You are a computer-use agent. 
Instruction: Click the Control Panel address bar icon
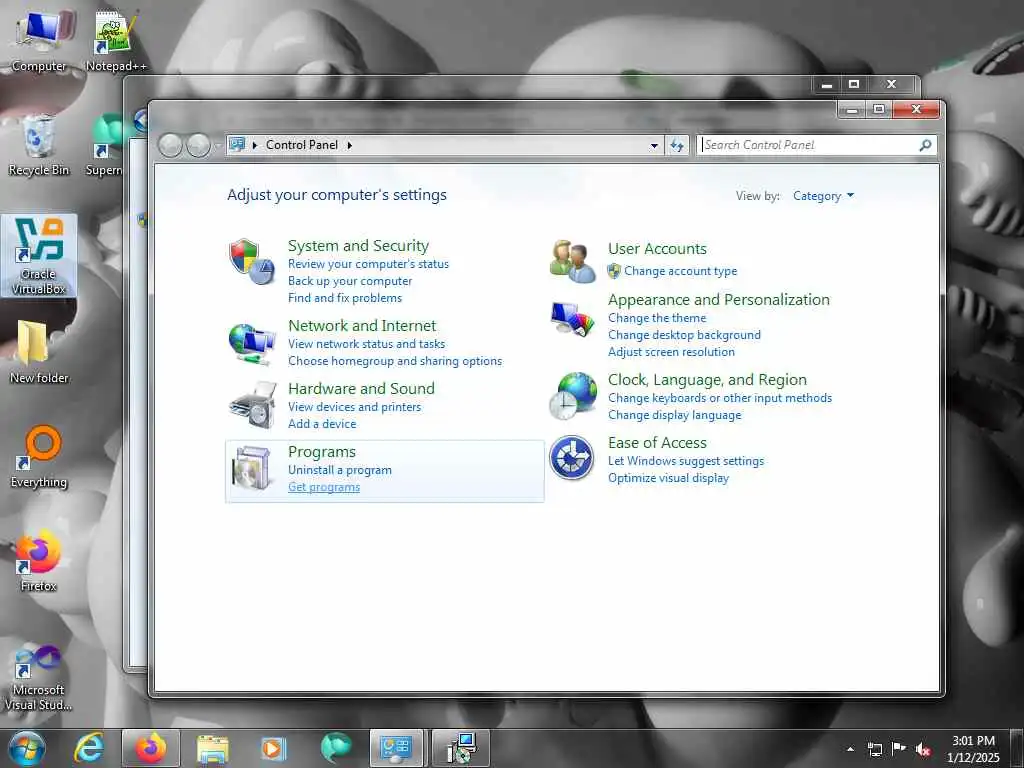[238, 144]
